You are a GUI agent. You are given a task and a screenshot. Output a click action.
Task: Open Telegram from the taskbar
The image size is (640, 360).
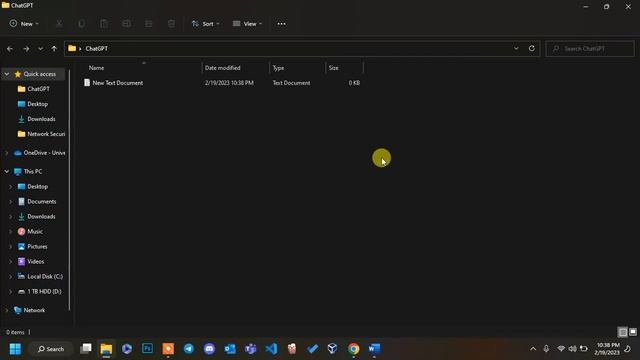[189, 349]
